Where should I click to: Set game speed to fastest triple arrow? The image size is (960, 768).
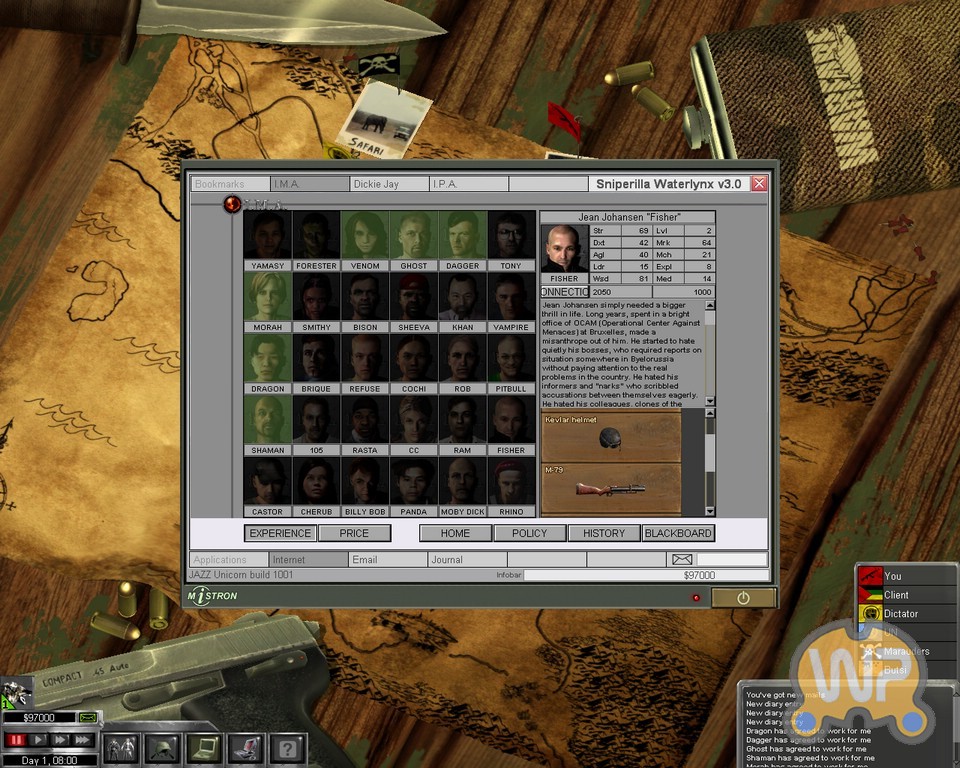pyautogui.click(x=83, y=739)
